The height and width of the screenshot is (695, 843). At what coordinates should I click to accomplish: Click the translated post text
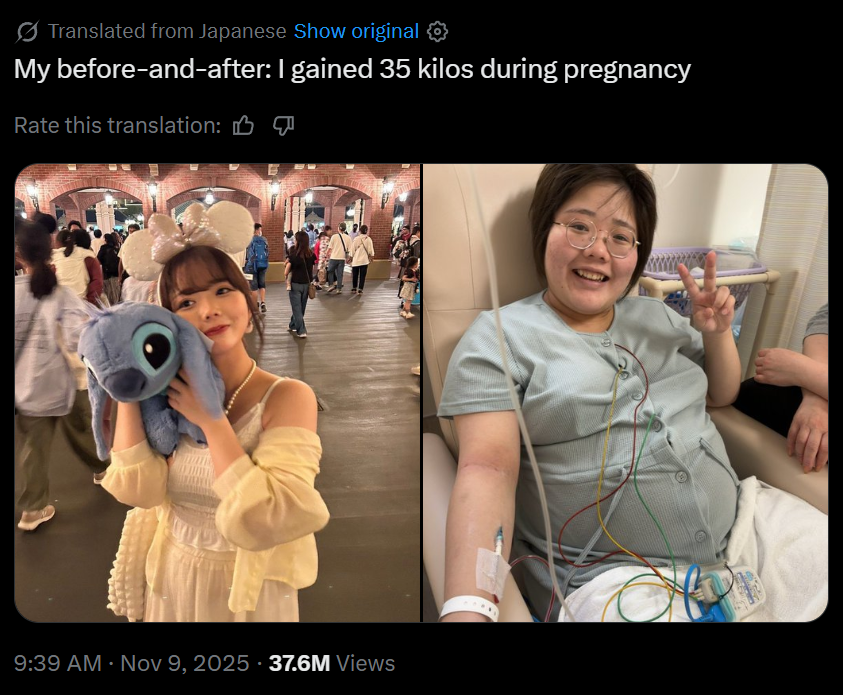point(352,69)
